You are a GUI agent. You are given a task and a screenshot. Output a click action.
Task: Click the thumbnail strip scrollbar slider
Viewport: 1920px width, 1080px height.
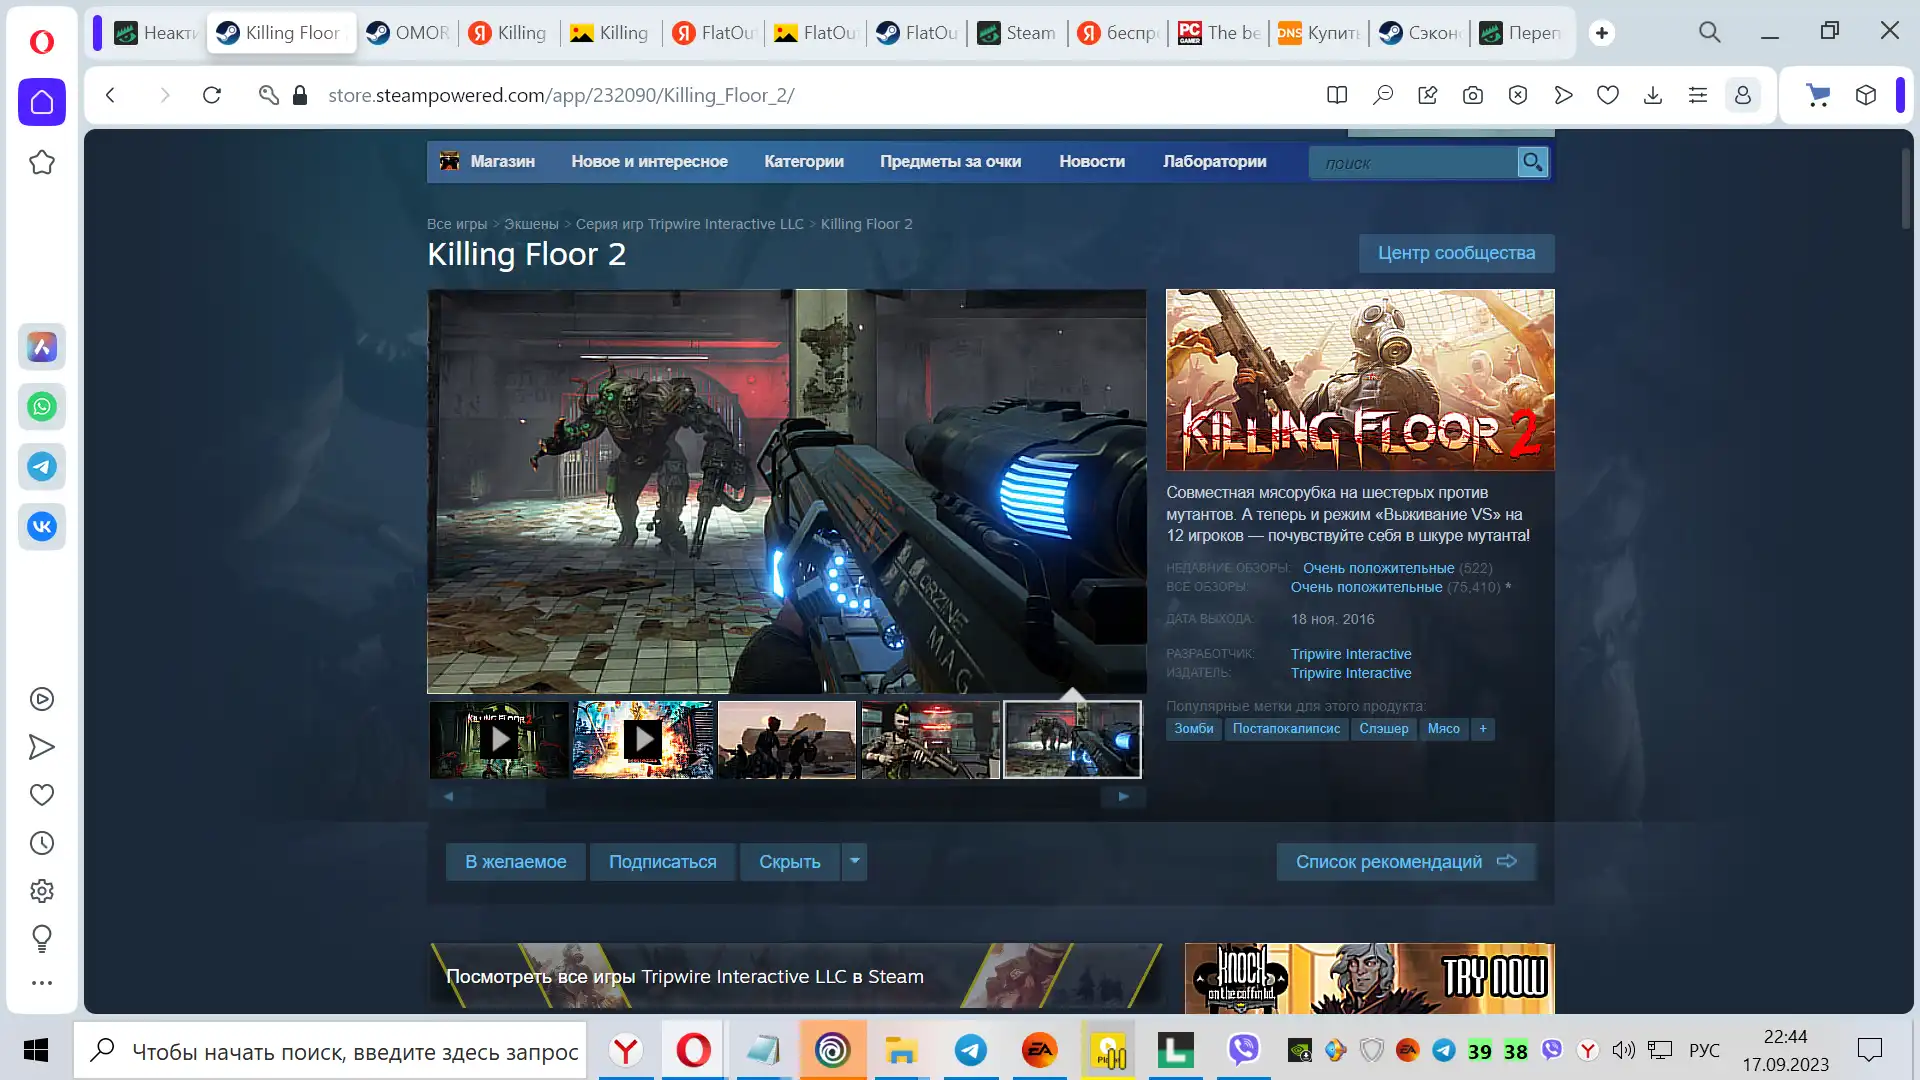(508, 797)
